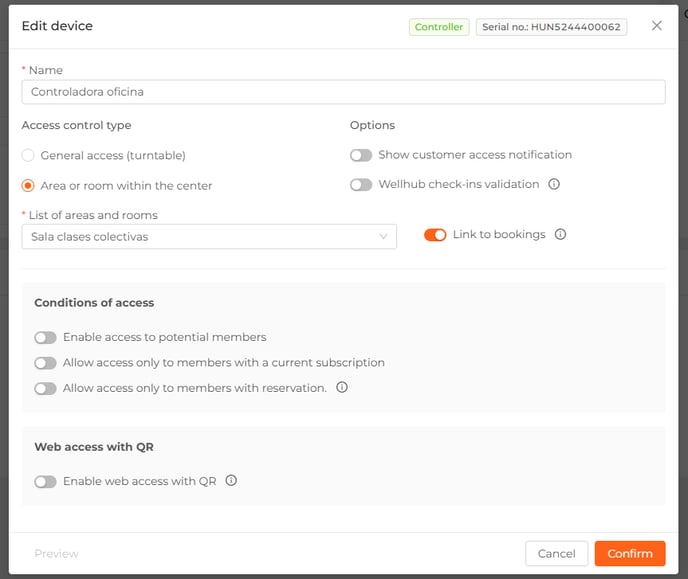Screen dimensions: 688x579
Task: Enable web access with QR switch
Action: pyautogui.click(x=45, y=482)
